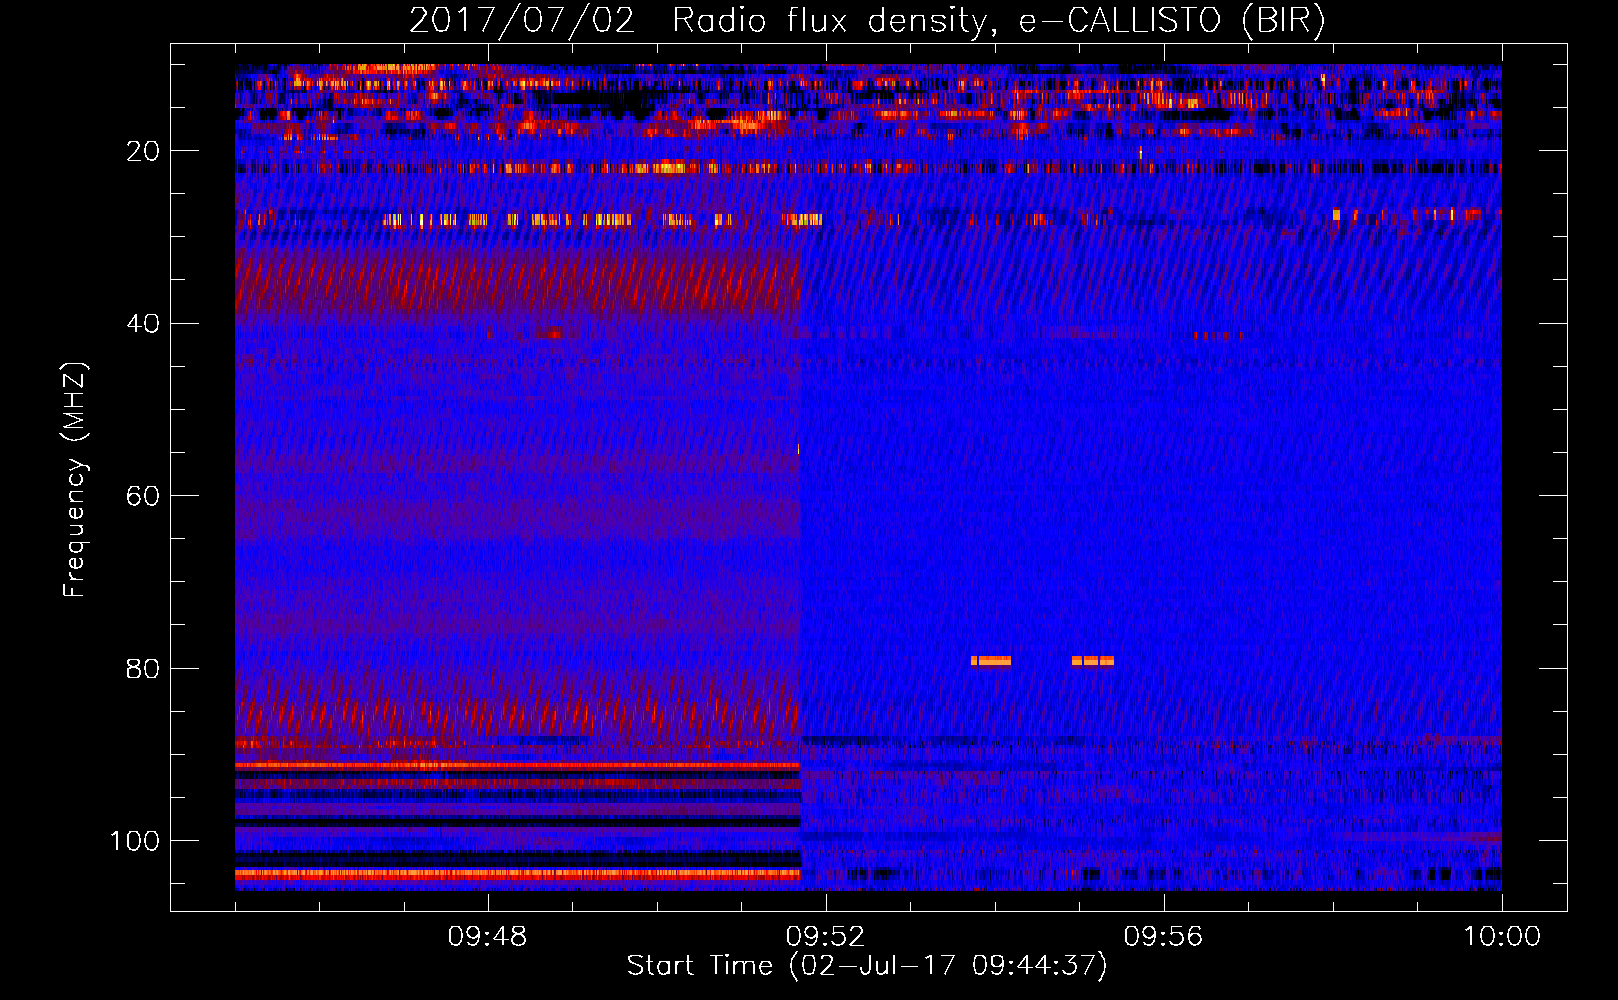Click the '60' frequency tick label

click(143, 496)
